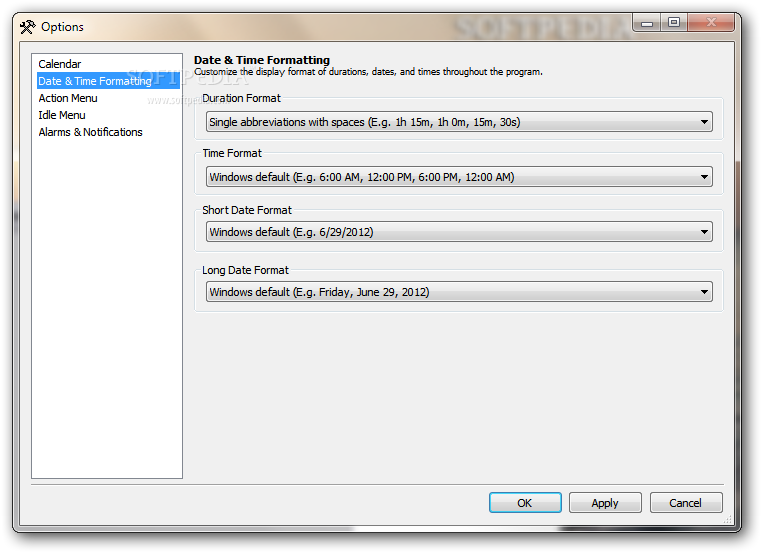The image size is (762, 553).
Task: Open the Idle Menu settings
Action: pos(62,115)
